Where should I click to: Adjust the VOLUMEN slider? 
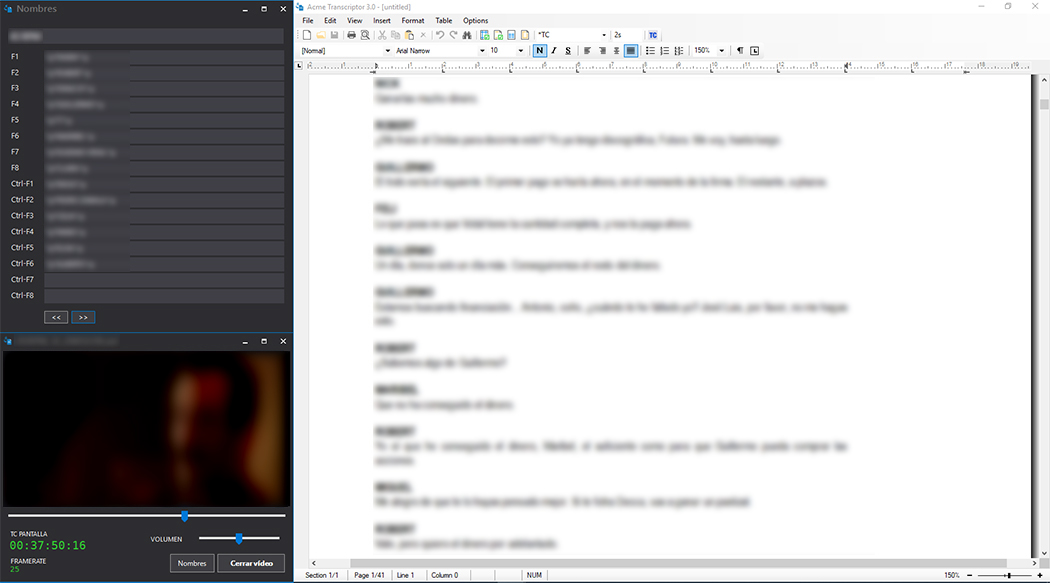pyautogui.click(x=240, y=536)
